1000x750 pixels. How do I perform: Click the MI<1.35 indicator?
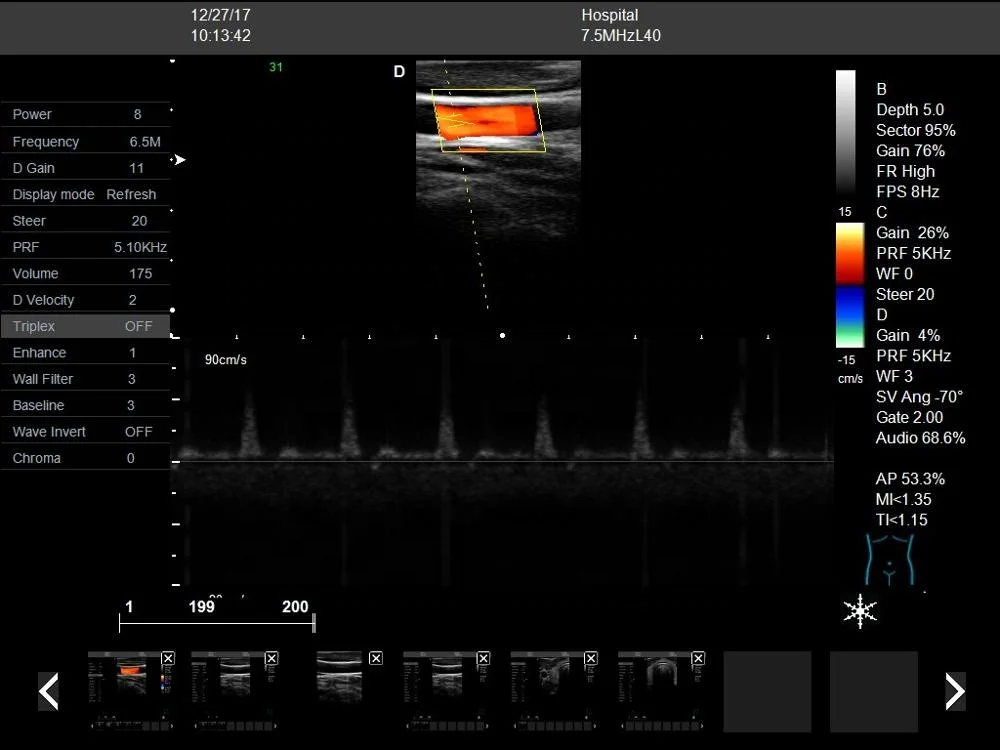[x=904, y=499]
